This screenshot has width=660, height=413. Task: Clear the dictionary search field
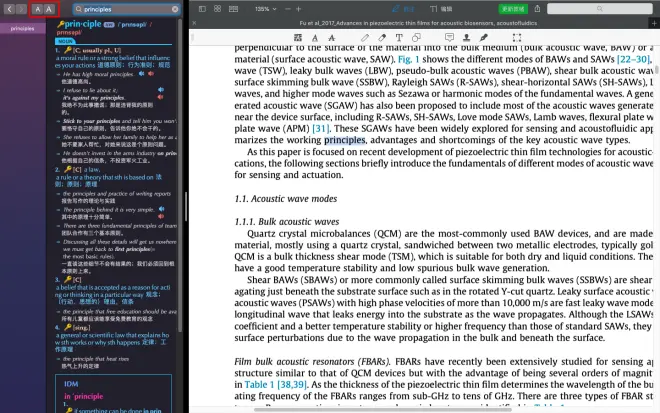(175, 9)
